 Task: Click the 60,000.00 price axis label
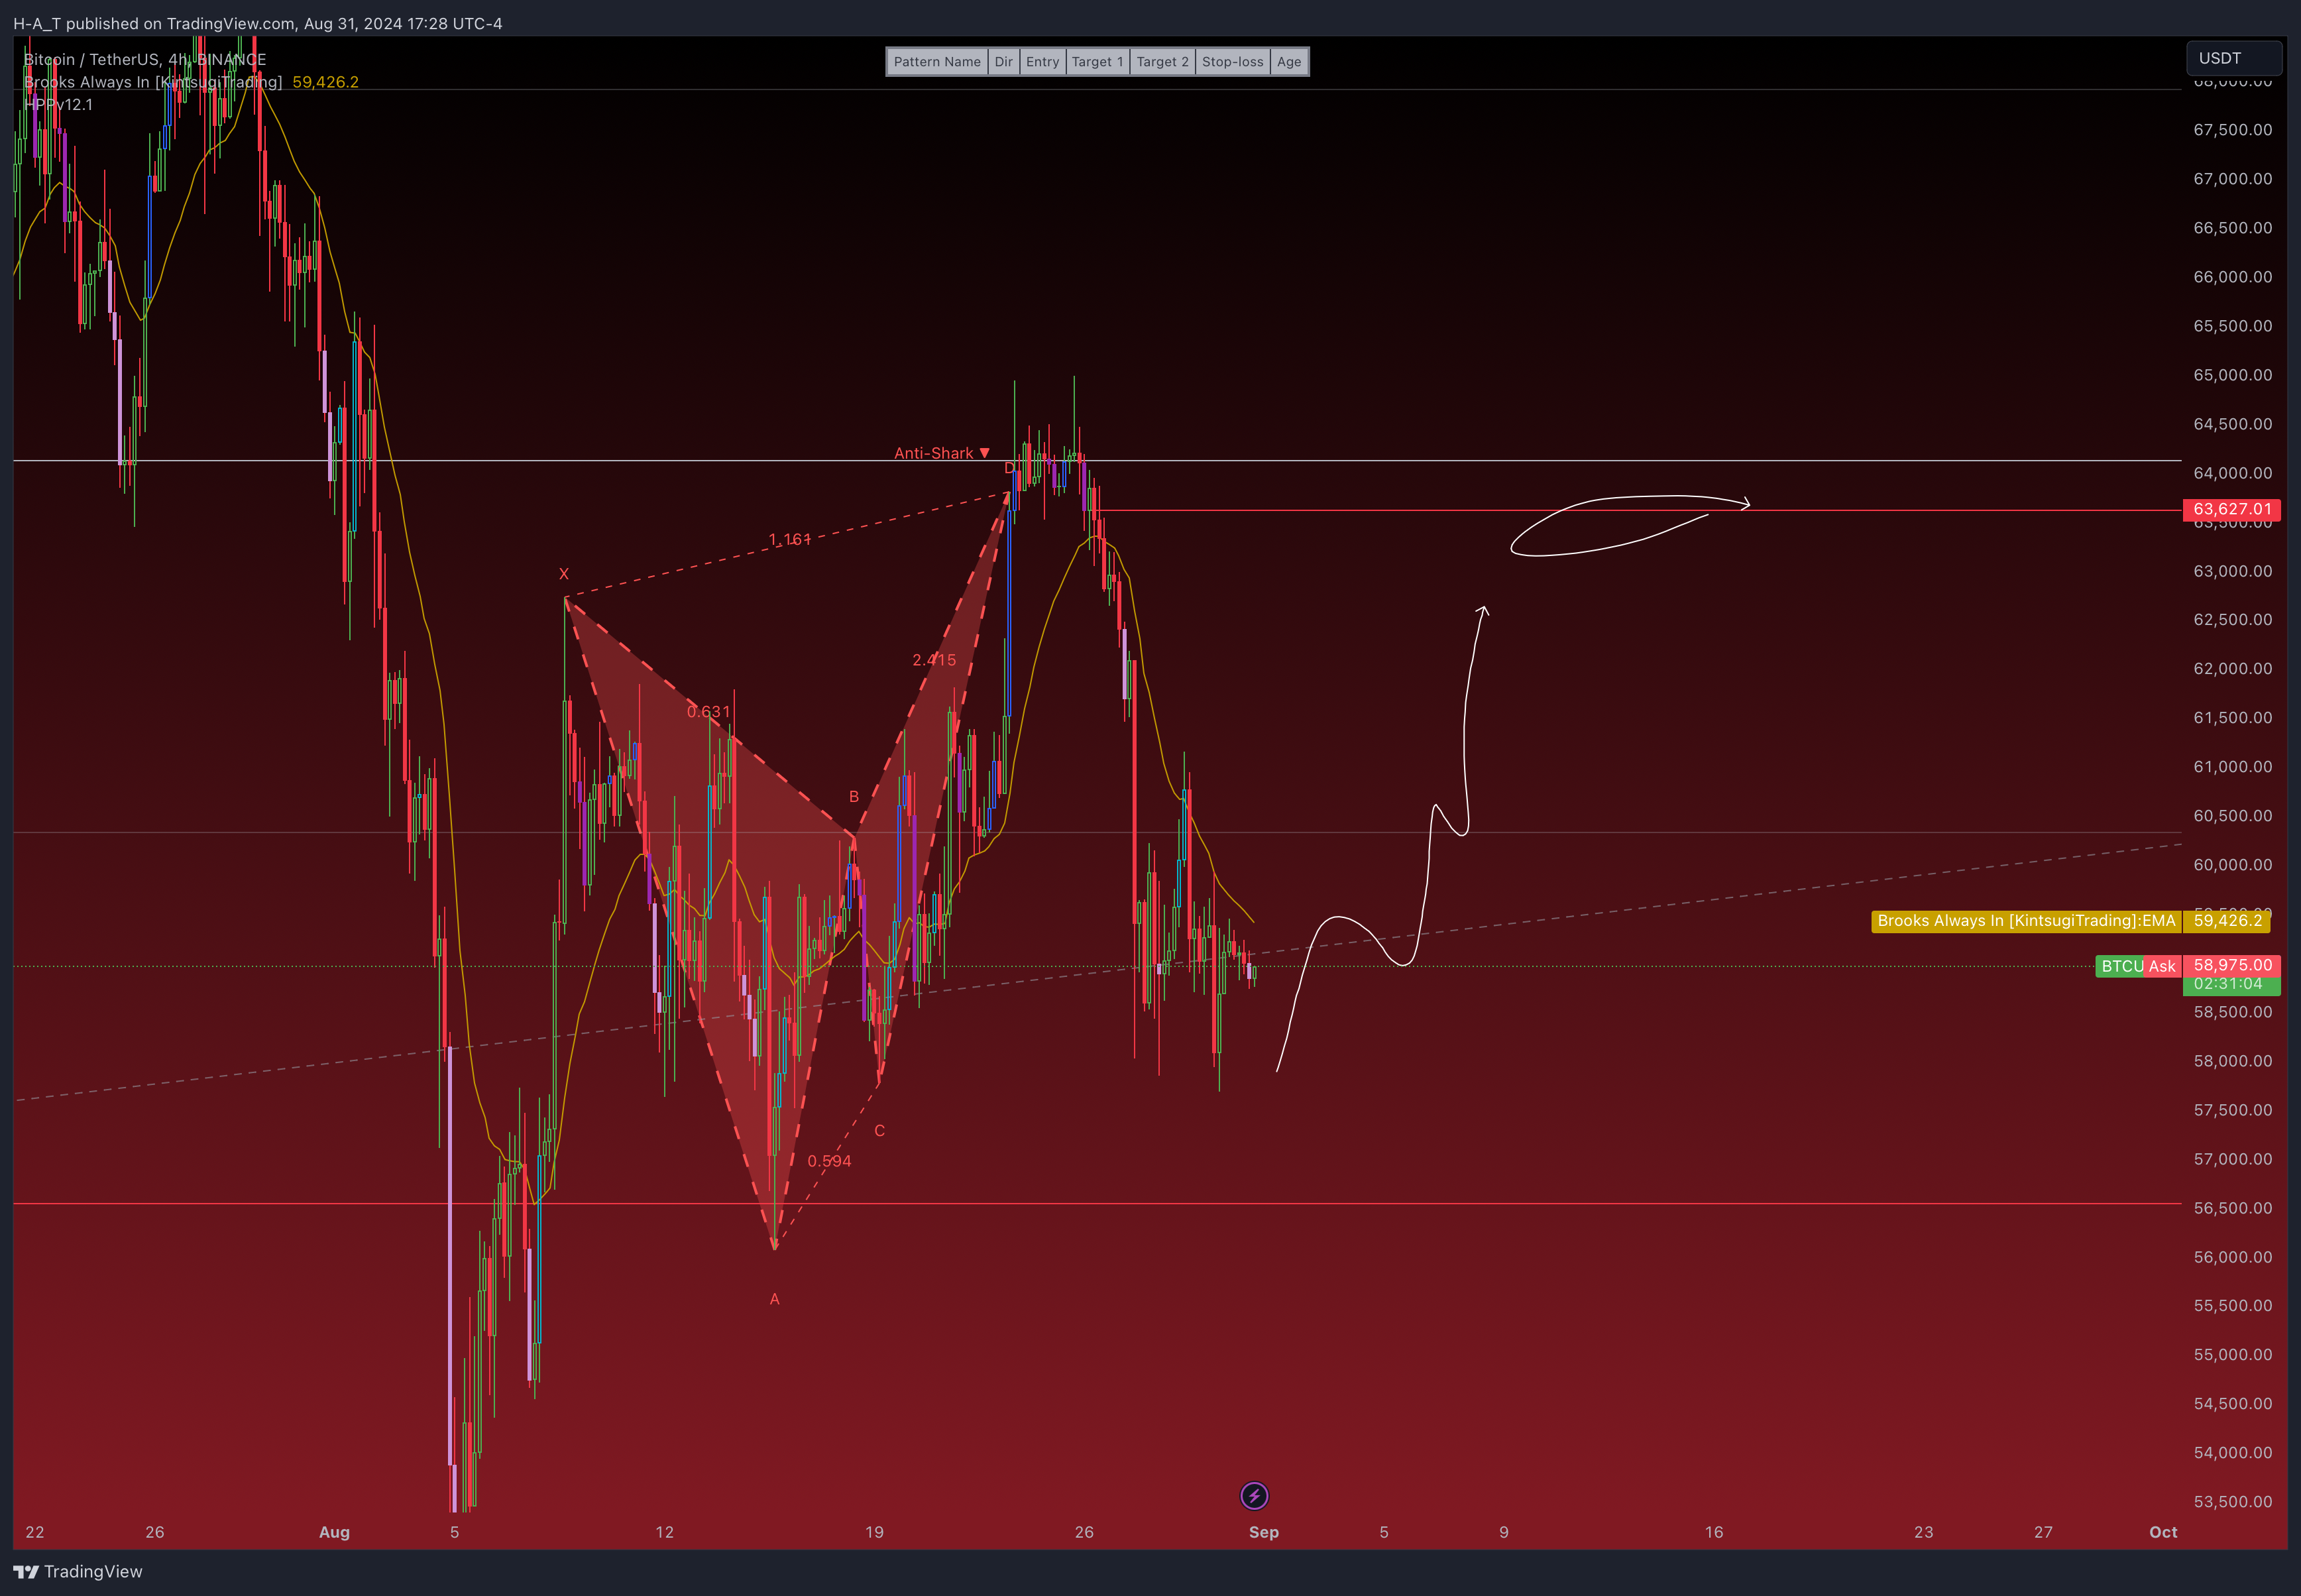coord(2232,865)
